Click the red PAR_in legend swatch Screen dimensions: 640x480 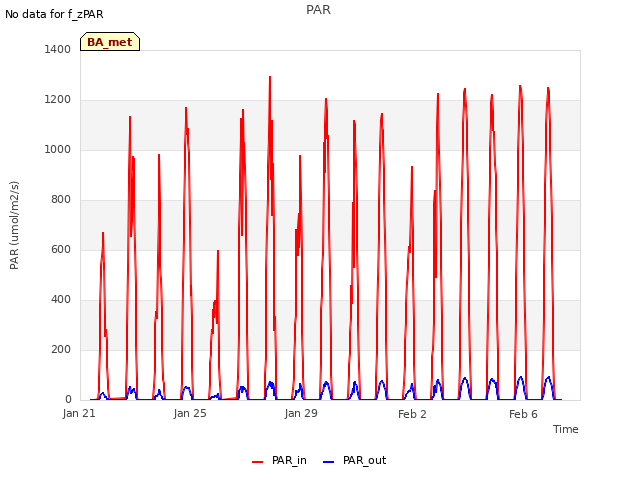pyautogui.click(x=258, y=462)
